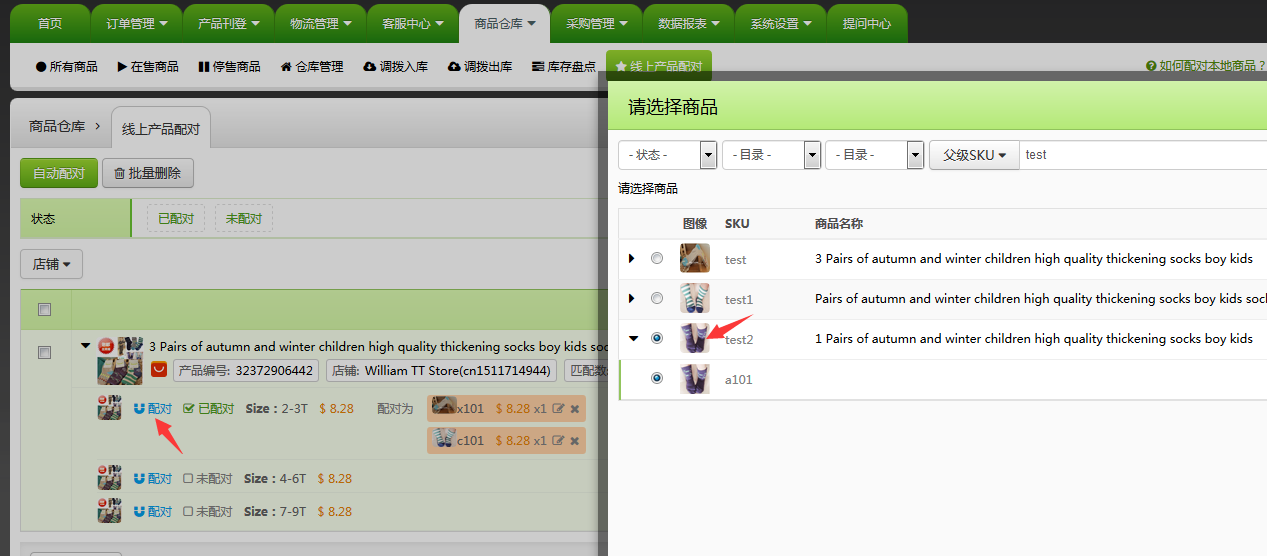1267x556 pixels.
Task: Open the 商品仓库 menu
Action: click(505, 23)
